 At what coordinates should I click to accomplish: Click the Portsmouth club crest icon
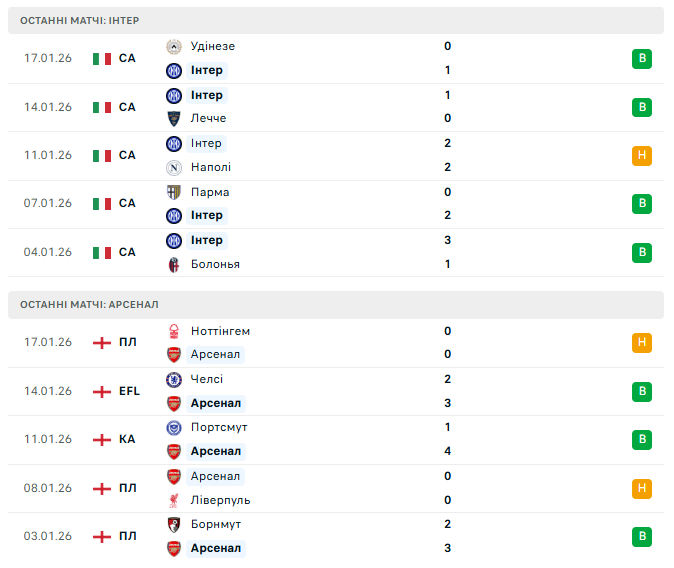tap(174, 427)
